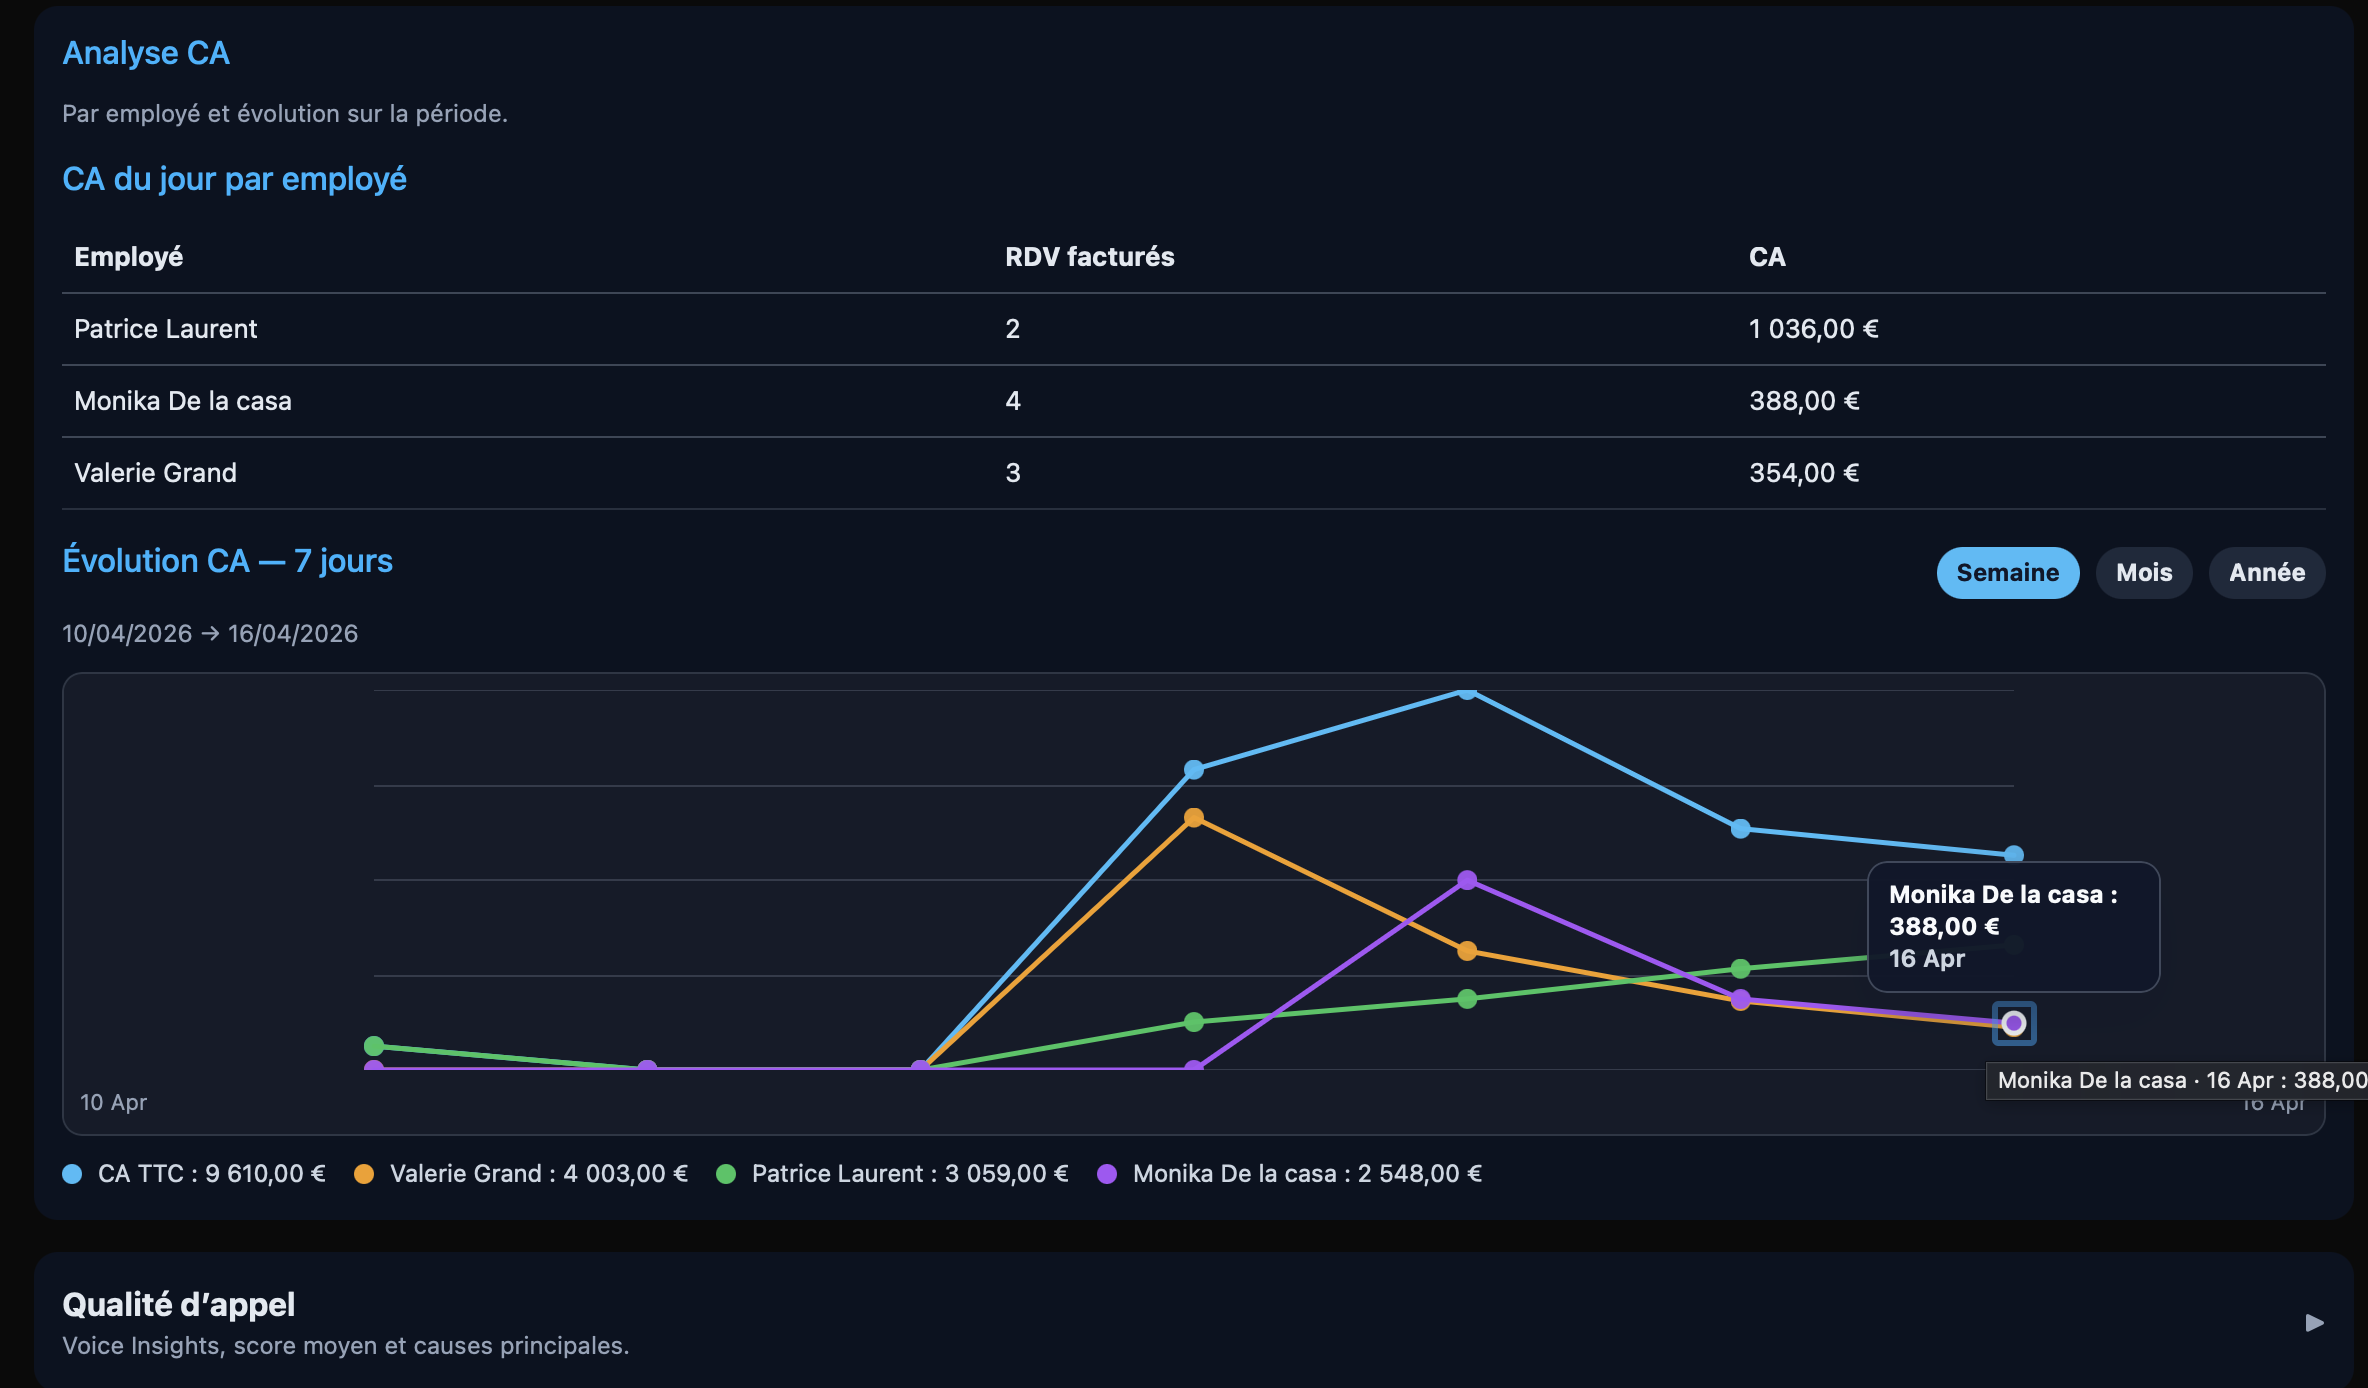2368x1388 pixels.
Task: Sort by the CA column header
Action: (x=1767, y=257)
